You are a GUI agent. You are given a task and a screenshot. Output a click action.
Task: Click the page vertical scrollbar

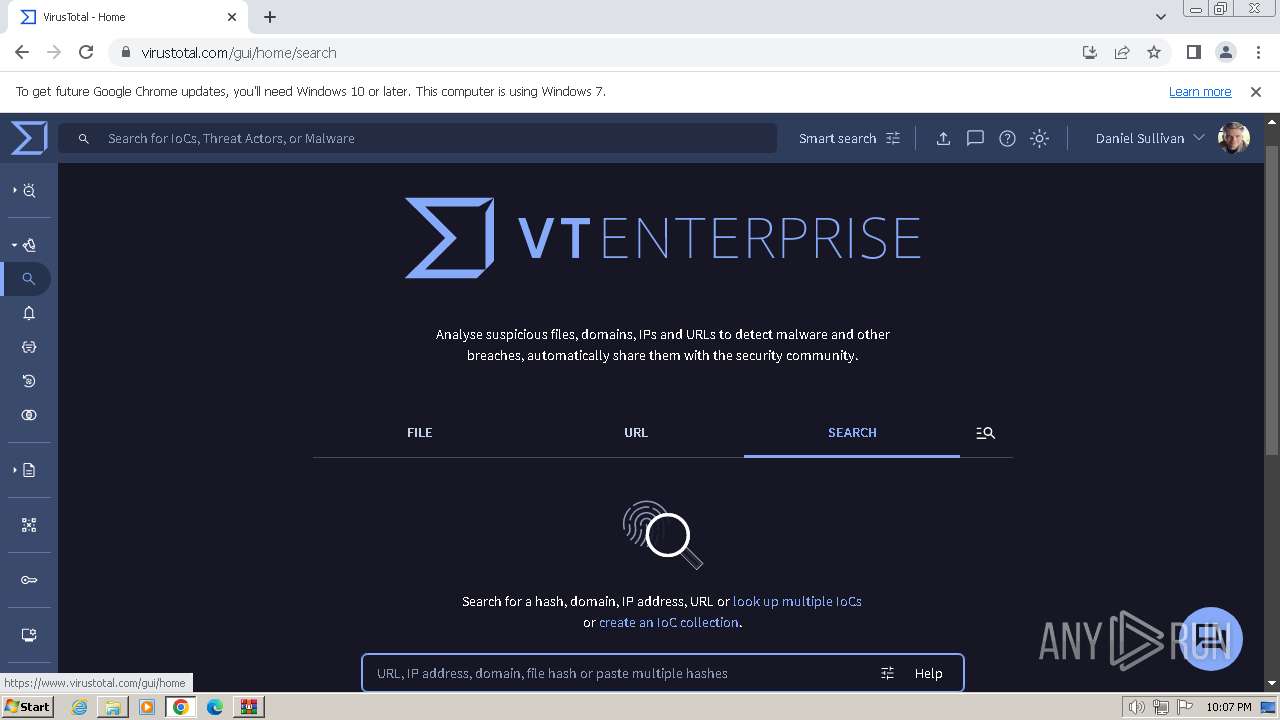tap(1272, 300)
